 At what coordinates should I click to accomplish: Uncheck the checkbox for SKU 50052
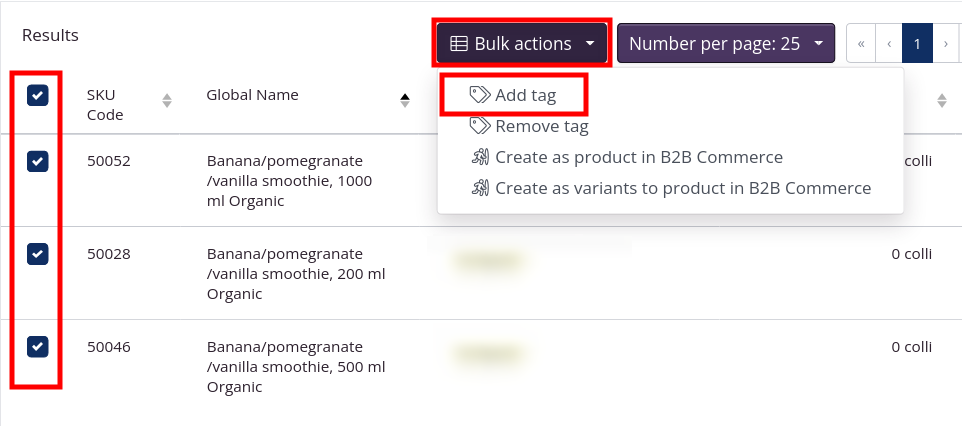coord(38,161)
